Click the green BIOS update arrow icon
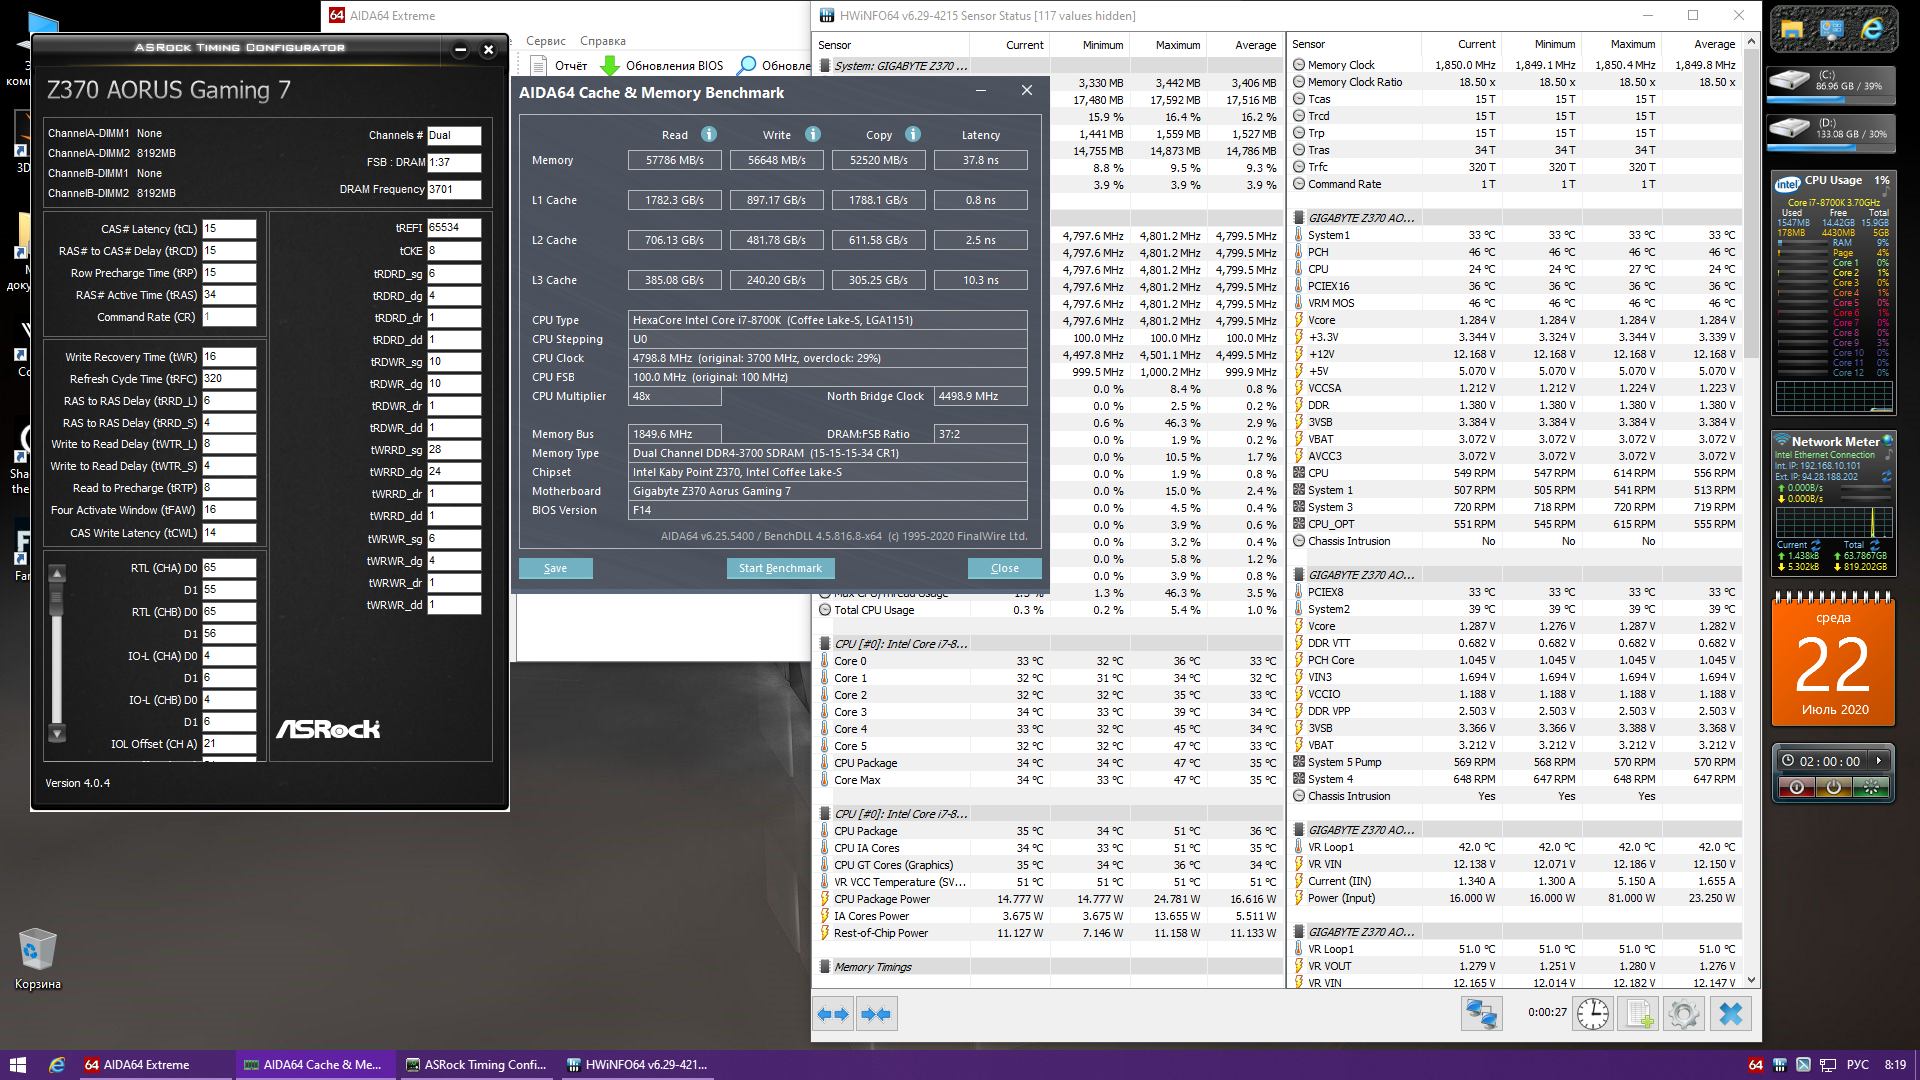The height and width of the screenshot is (1080, 1920). pos(610,66)
